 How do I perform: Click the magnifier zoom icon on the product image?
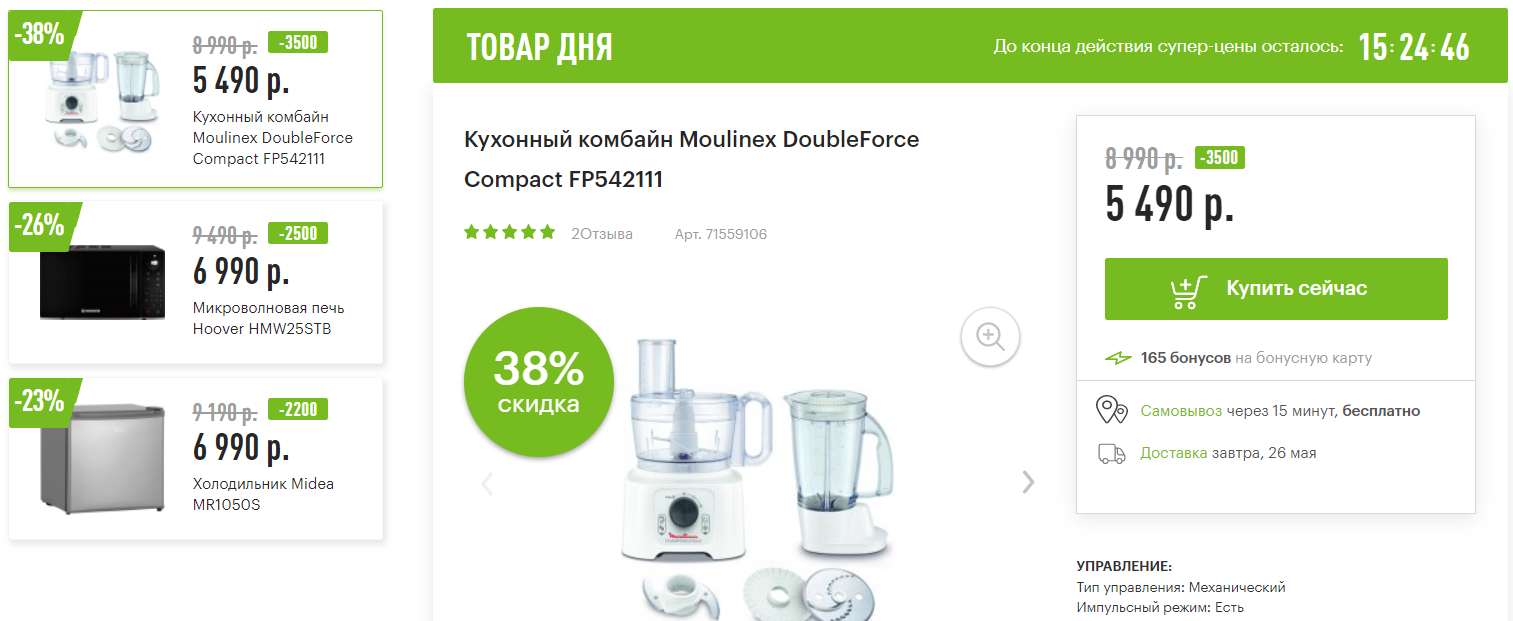coord(990,336)
